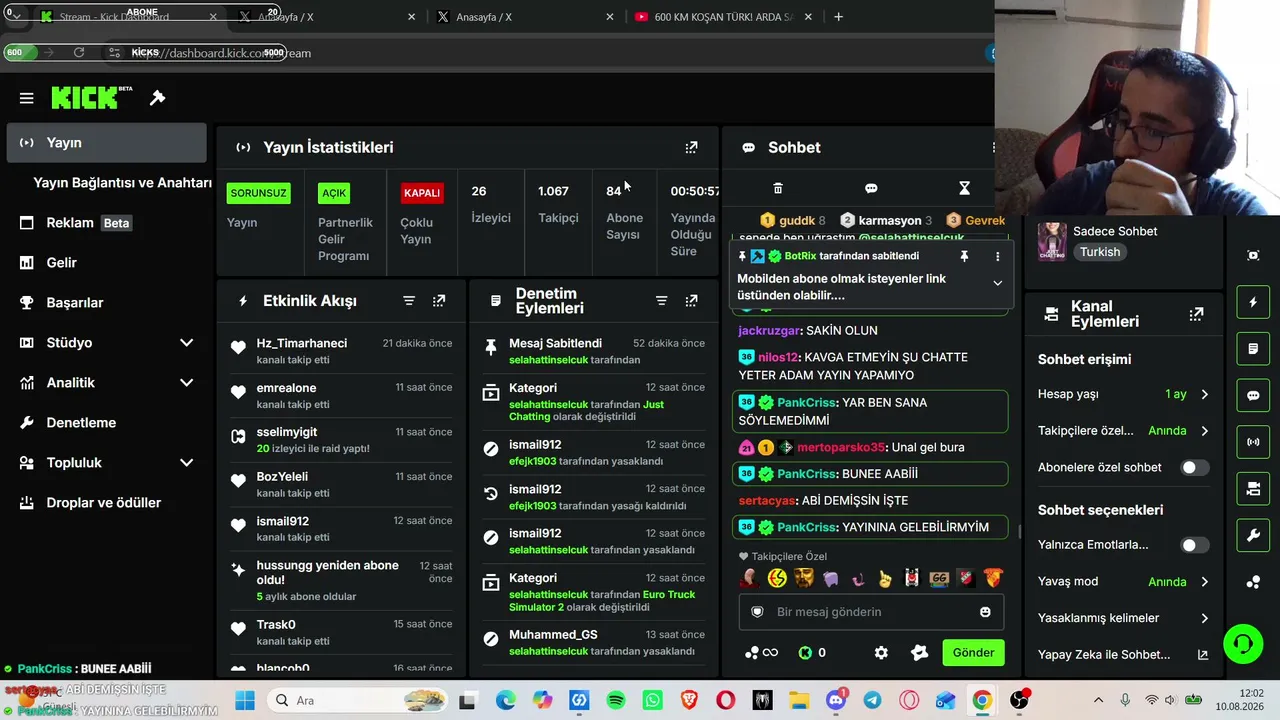The image size is (1280, 720).
Task: Click the broadcast signal sidebar button
Action: tap(1253, 442)
